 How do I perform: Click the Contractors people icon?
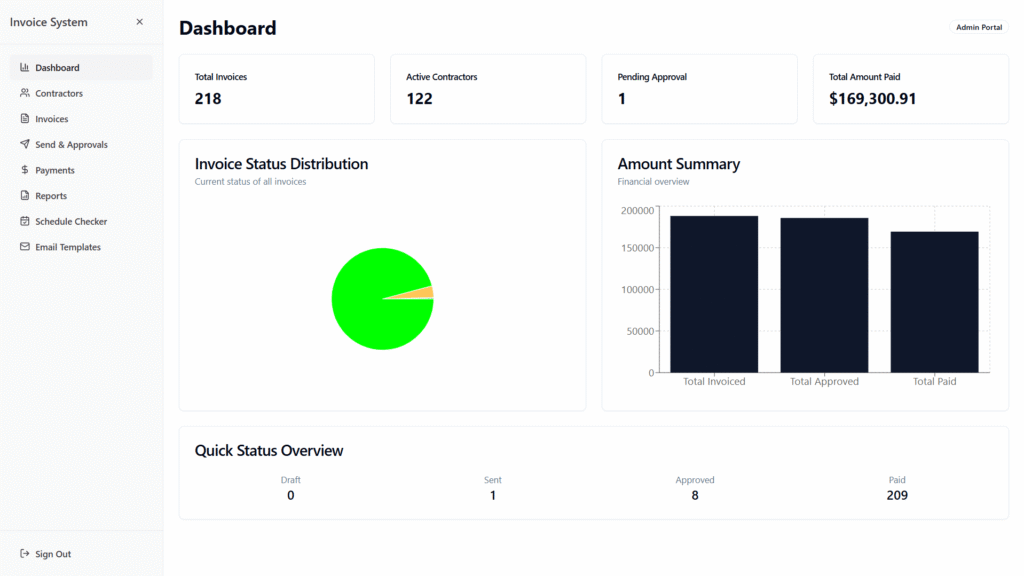(x=25, y=93)
